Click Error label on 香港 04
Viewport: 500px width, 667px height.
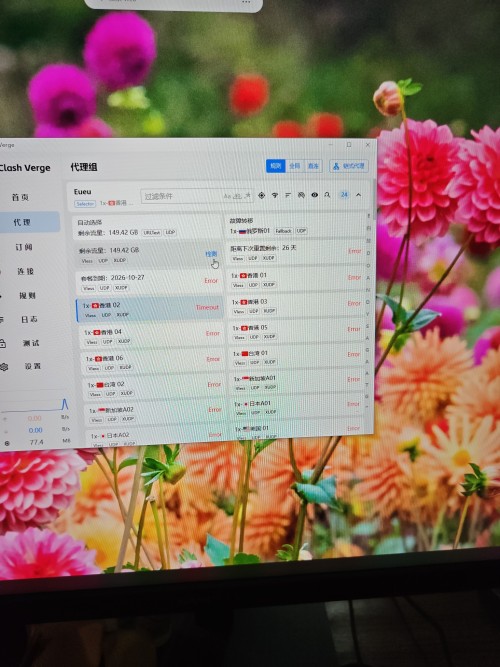(213, 334)
